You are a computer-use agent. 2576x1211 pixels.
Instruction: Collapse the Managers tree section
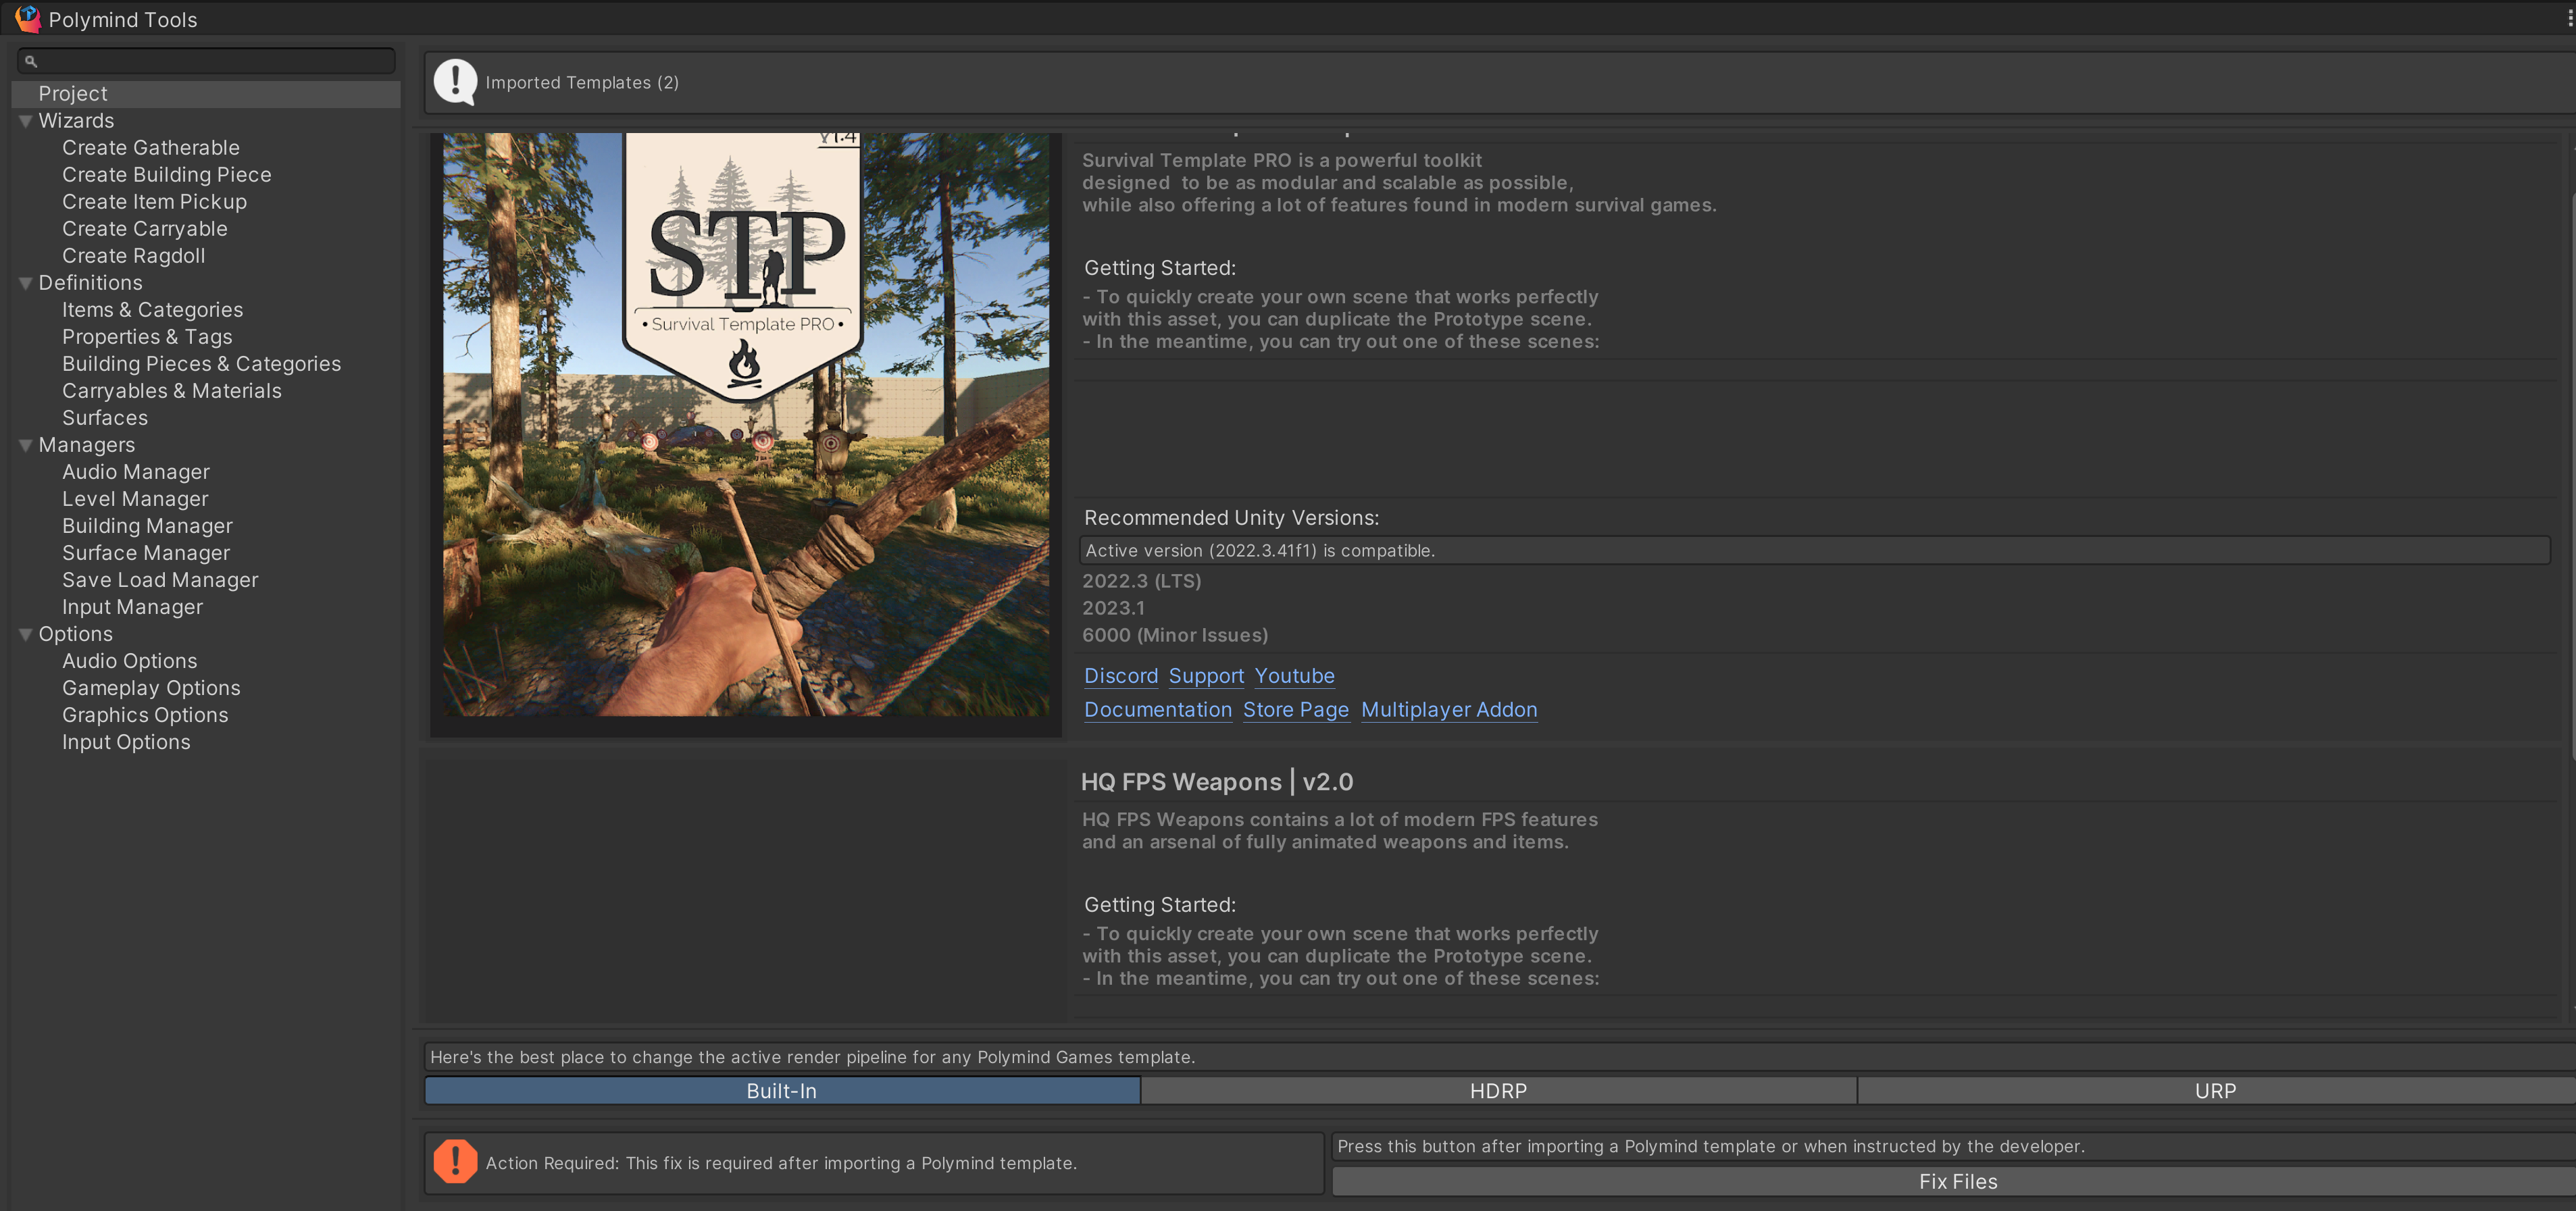26,445
